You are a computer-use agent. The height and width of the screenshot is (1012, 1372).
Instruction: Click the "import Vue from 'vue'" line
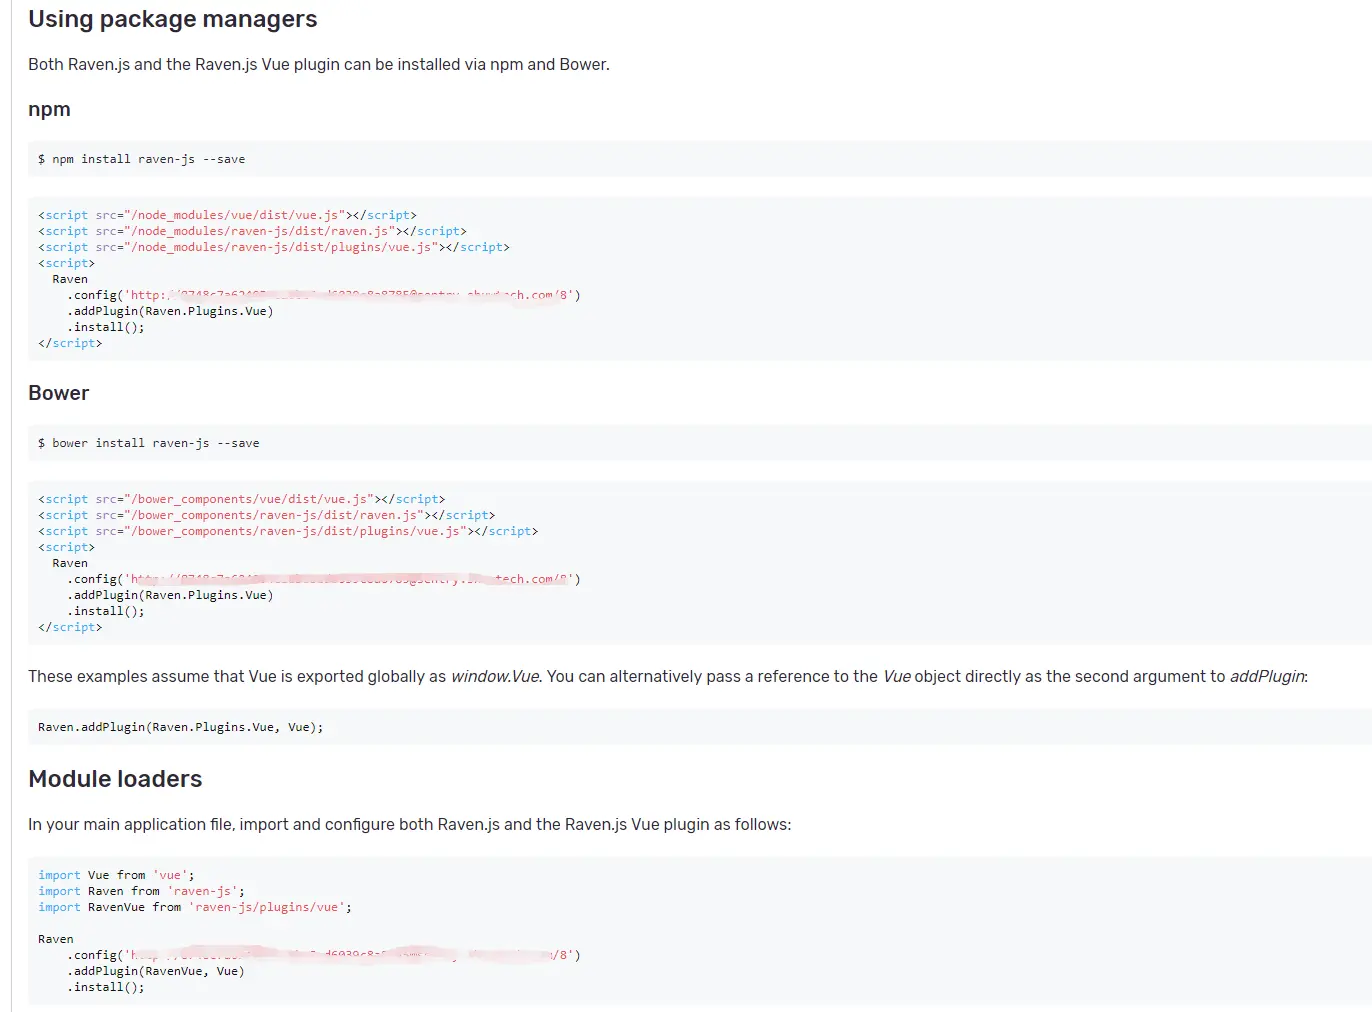(116, 875)
